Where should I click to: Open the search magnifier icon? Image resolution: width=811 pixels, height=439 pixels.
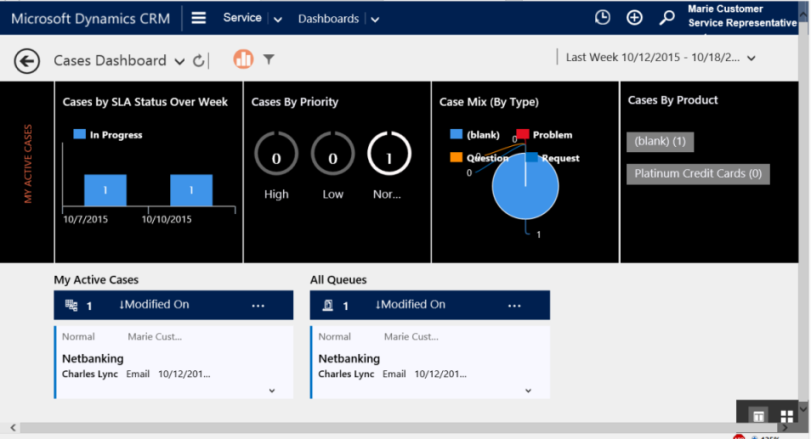[x=667, y=18]
